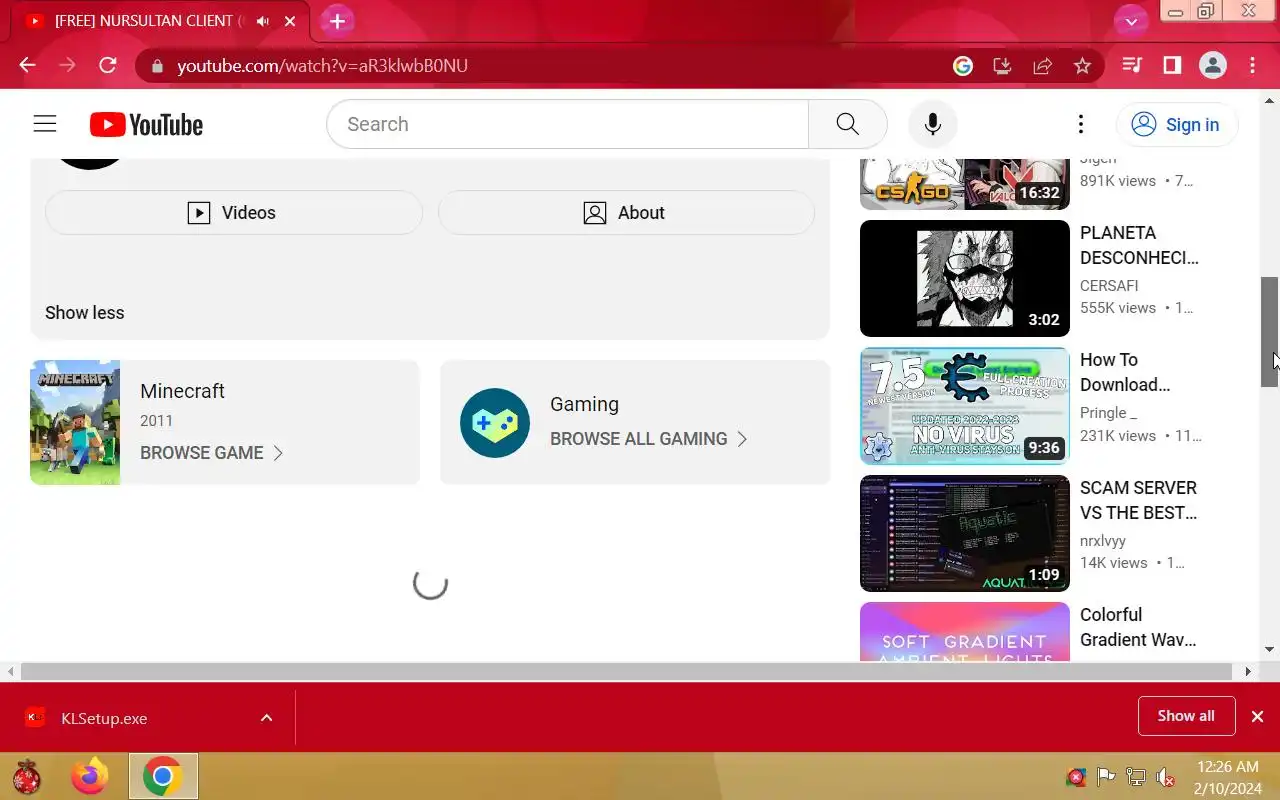Viewport: 1280px width, 800px height.
Task: Toggle Chrome side panel
Action: pos(1172,65)
